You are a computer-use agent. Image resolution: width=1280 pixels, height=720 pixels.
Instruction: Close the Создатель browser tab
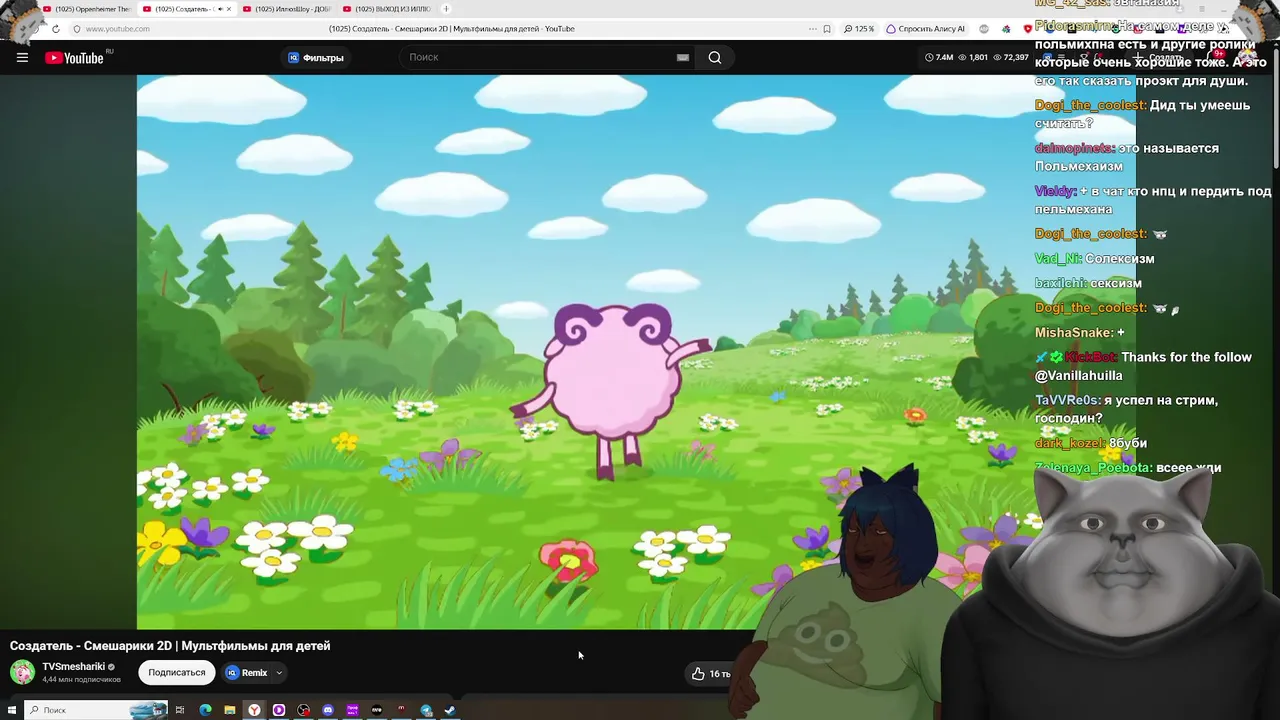pos(228,9)
